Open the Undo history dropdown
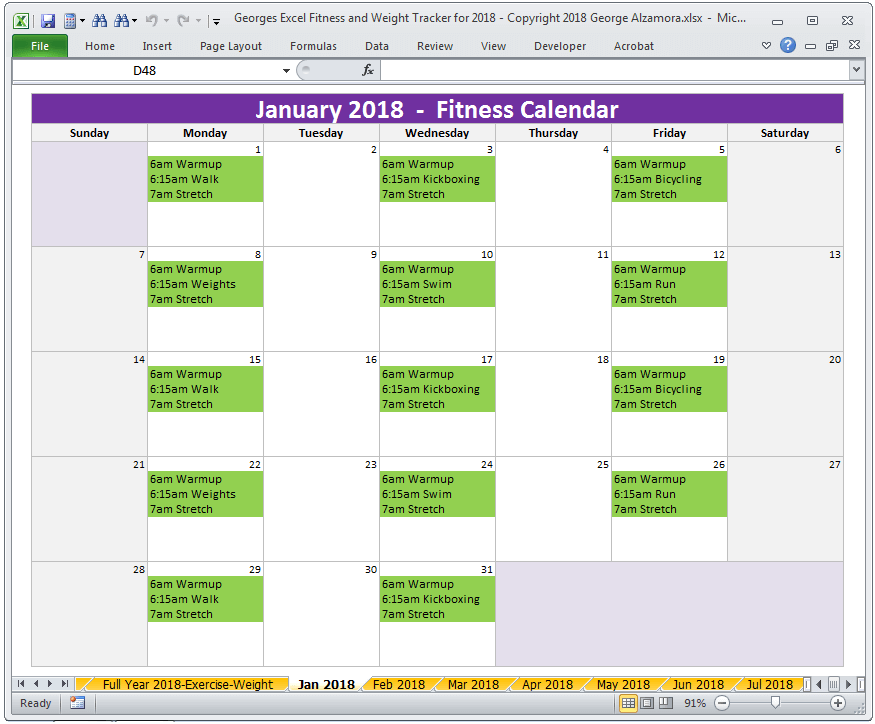This screenshot has width=875, height=724. 166,21
